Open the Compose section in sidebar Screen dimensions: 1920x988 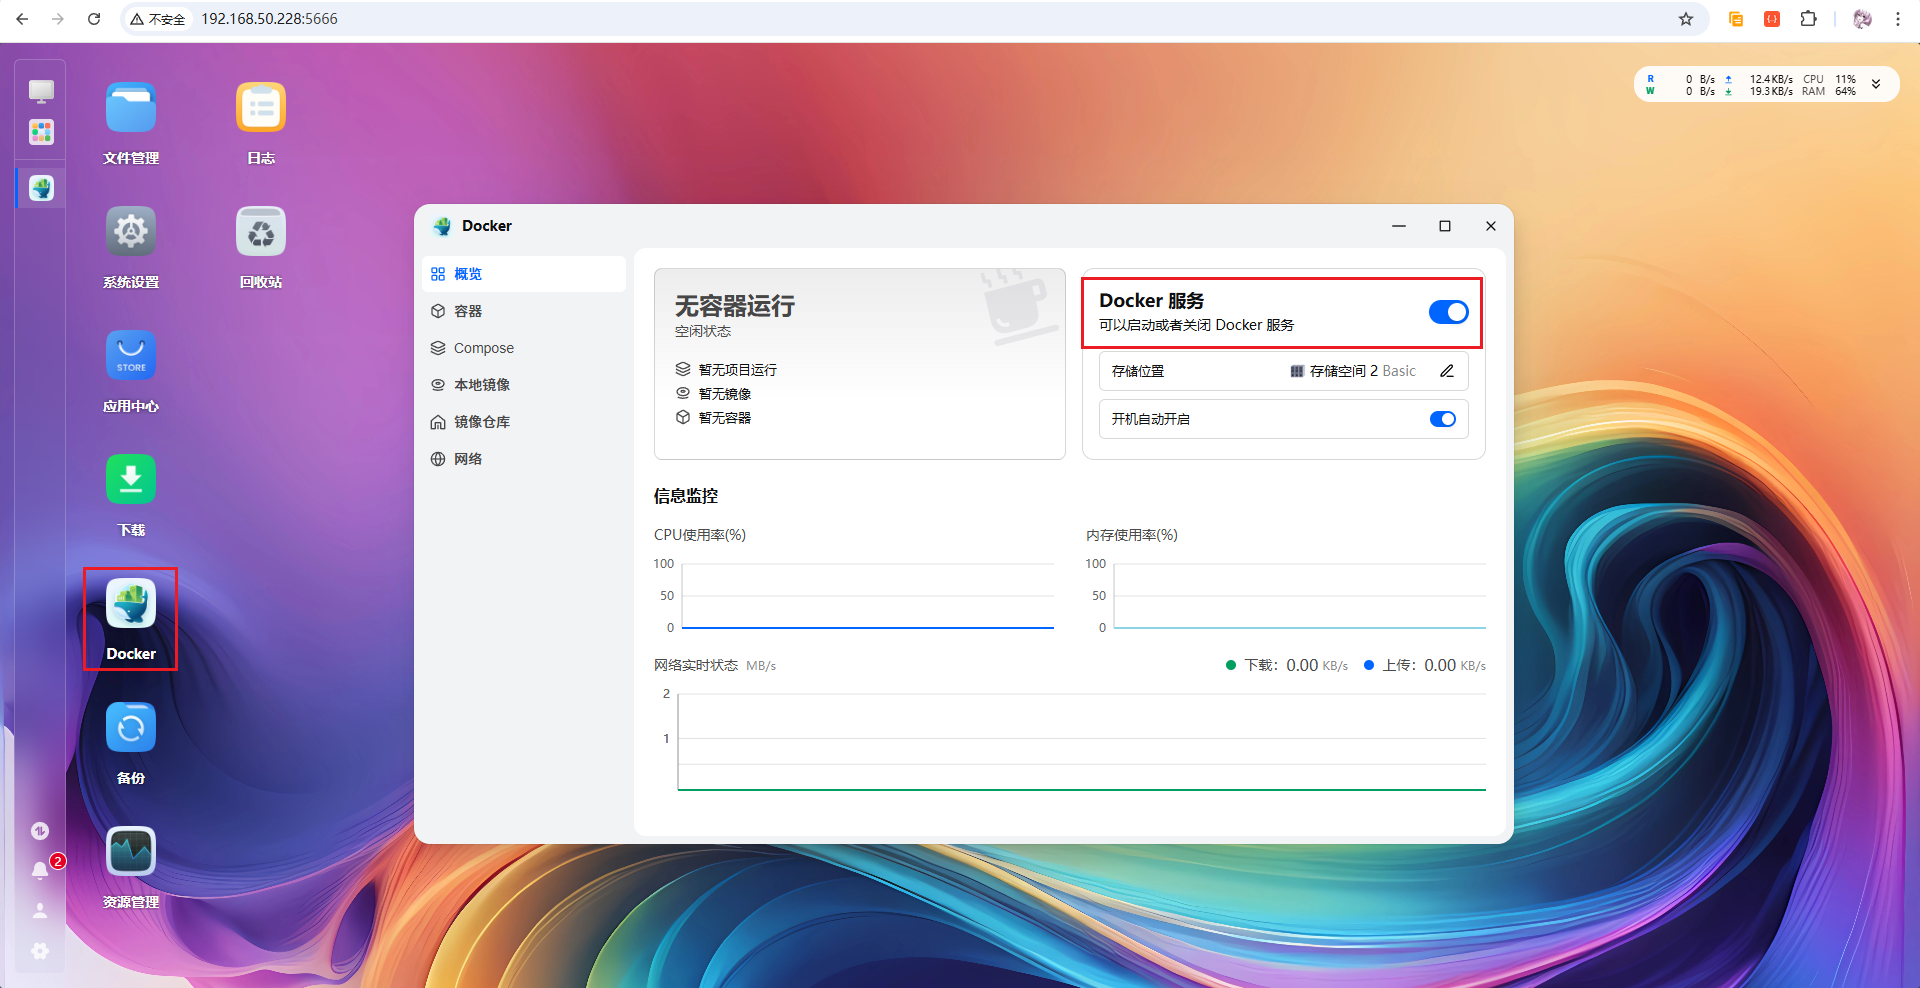tap(483, 348)
